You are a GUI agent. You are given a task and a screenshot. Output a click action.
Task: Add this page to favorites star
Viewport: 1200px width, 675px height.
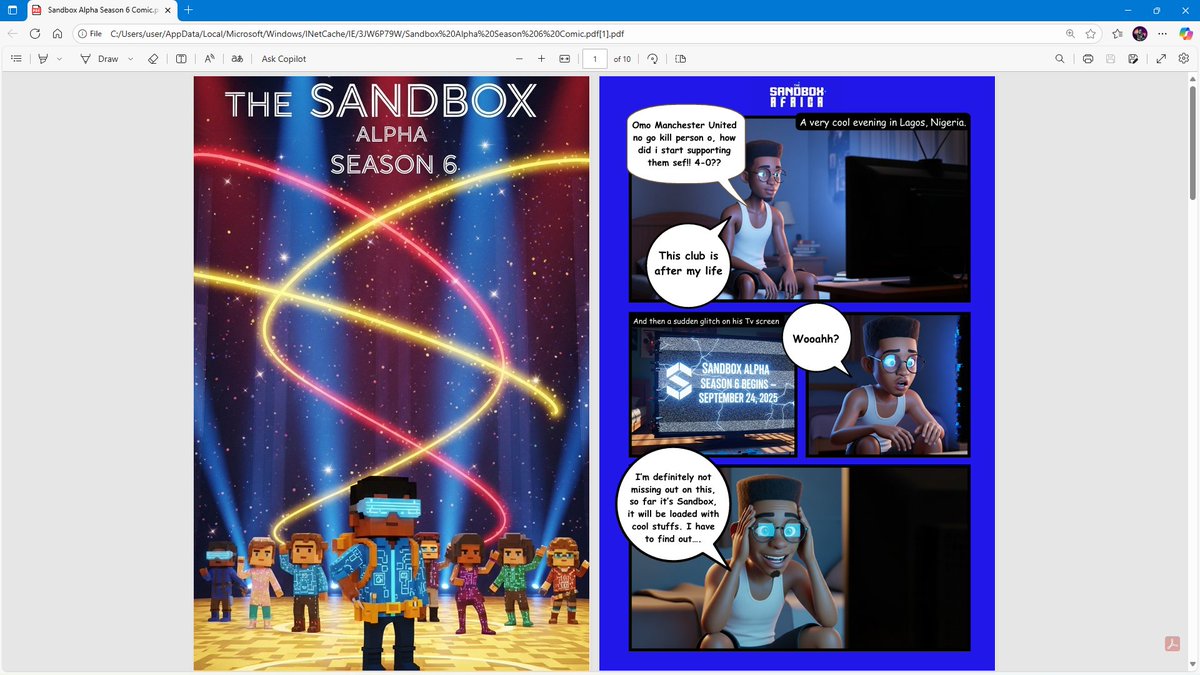[1091, 33]
